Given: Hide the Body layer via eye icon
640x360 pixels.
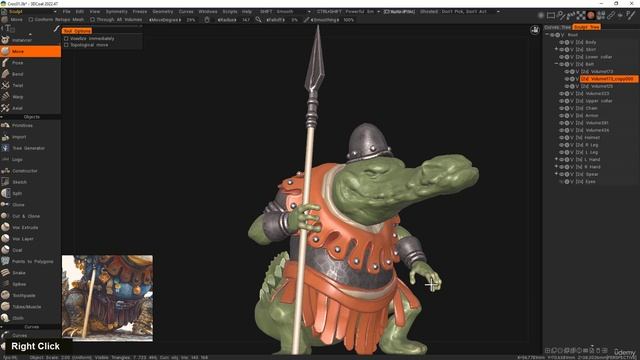Looking at the screenshot, I should (561, 42).
